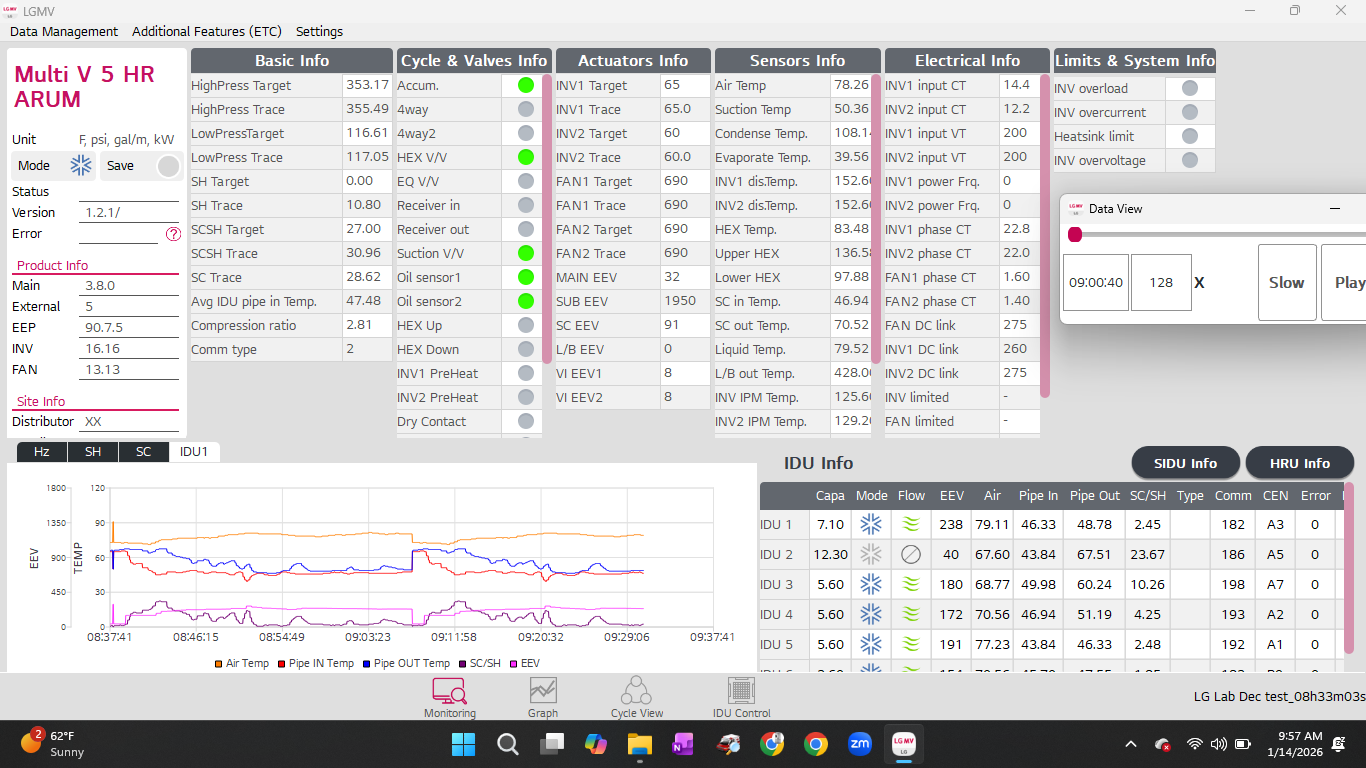Click the blocked flow icon for IDU 2
1366x768 pixels.
pos(911,554)
